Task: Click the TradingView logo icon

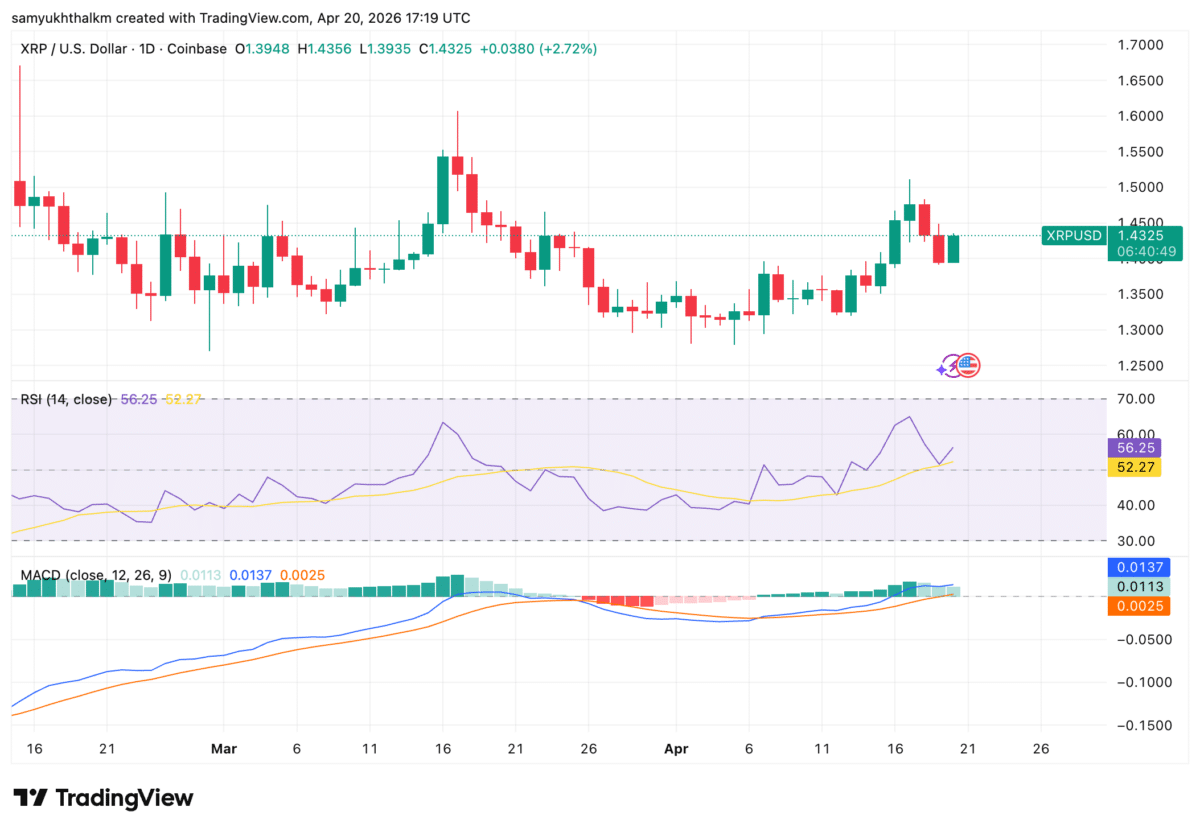Action: [x=31, y=797]
